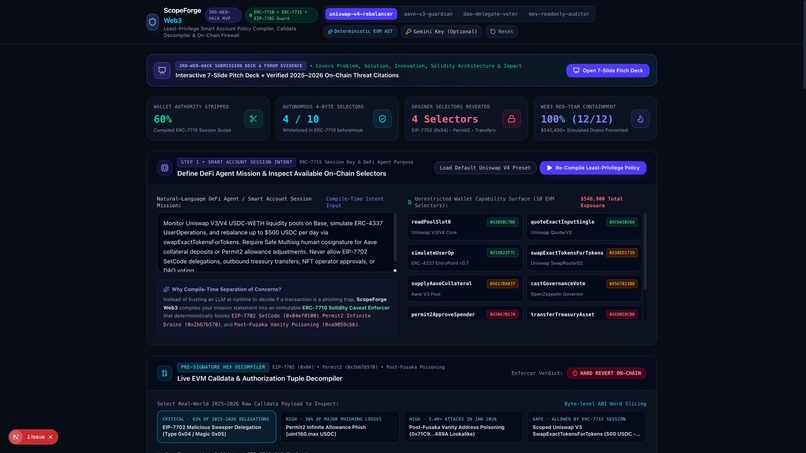806x453 pixels.
Task: Switch to the dao-delegate-voter tab
Action: [490, 14]
